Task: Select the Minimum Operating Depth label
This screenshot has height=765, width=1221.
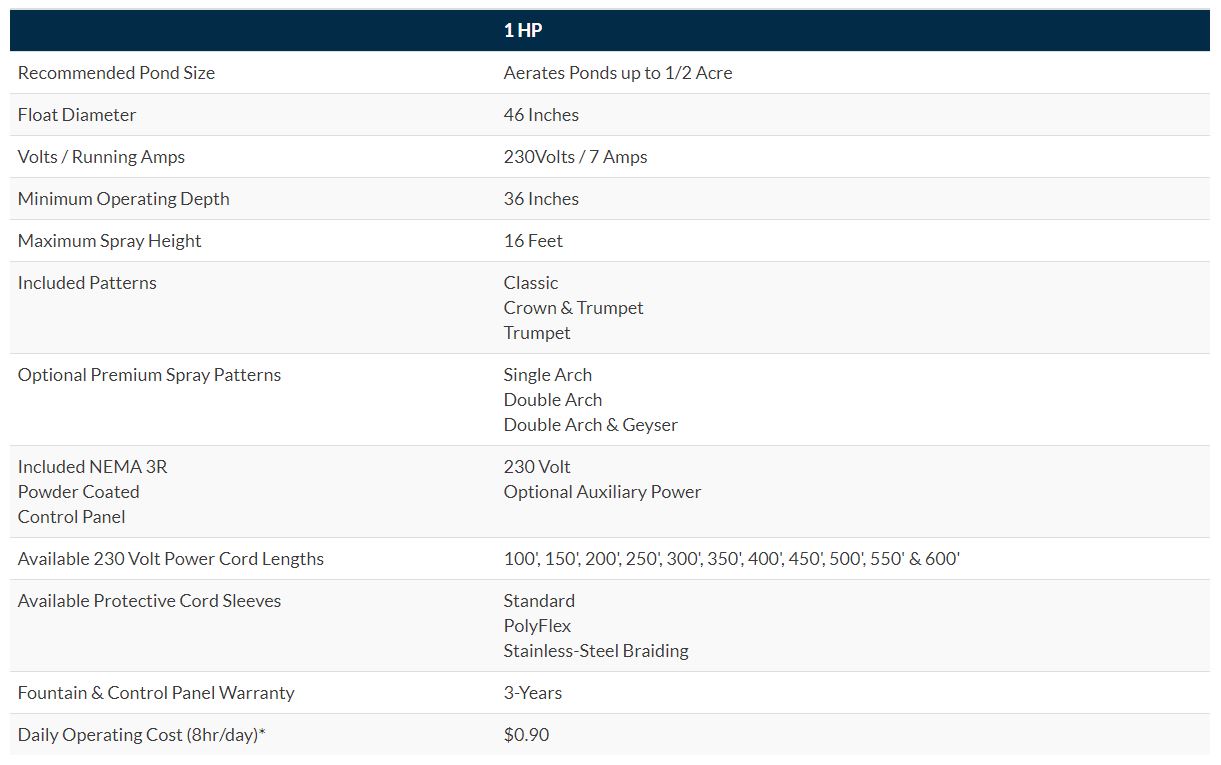Action: point(123,199)
